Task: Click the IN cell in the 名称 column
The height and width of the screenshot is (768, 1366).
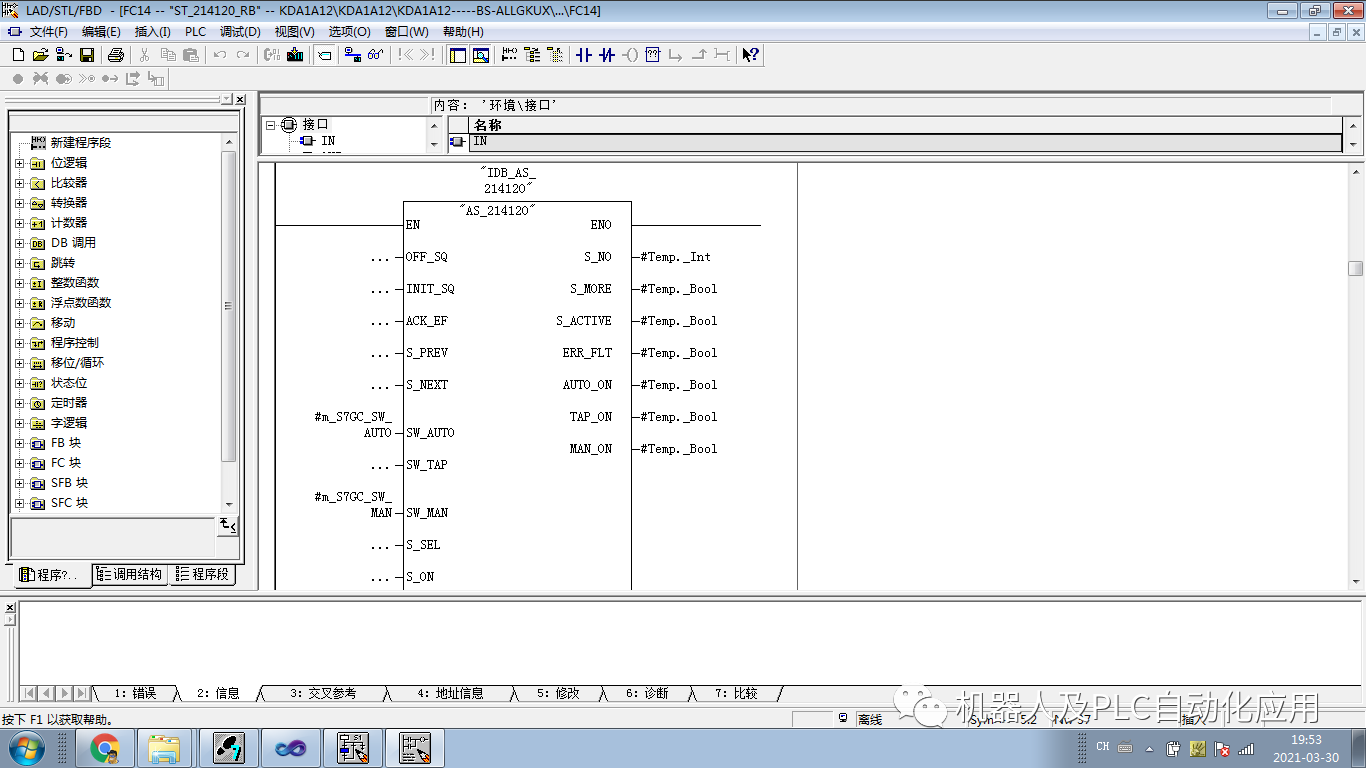Action: click(x=905, y=142)
